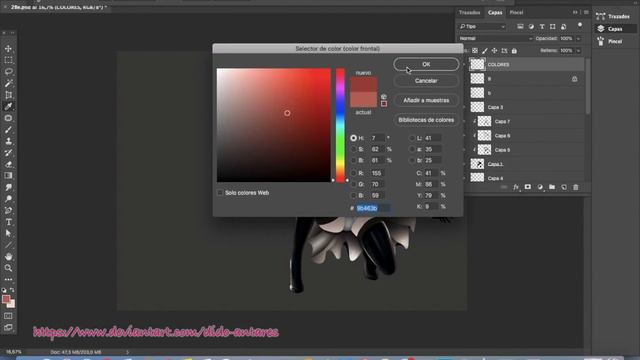Screen dimensions: 640x360
Task: Select the Crop tool
Action: 8,95
